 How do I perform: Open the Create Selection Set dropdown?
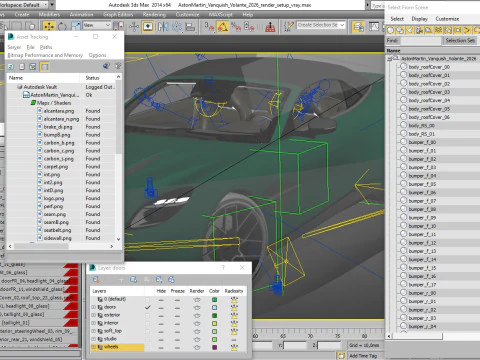tap(321, 25)
